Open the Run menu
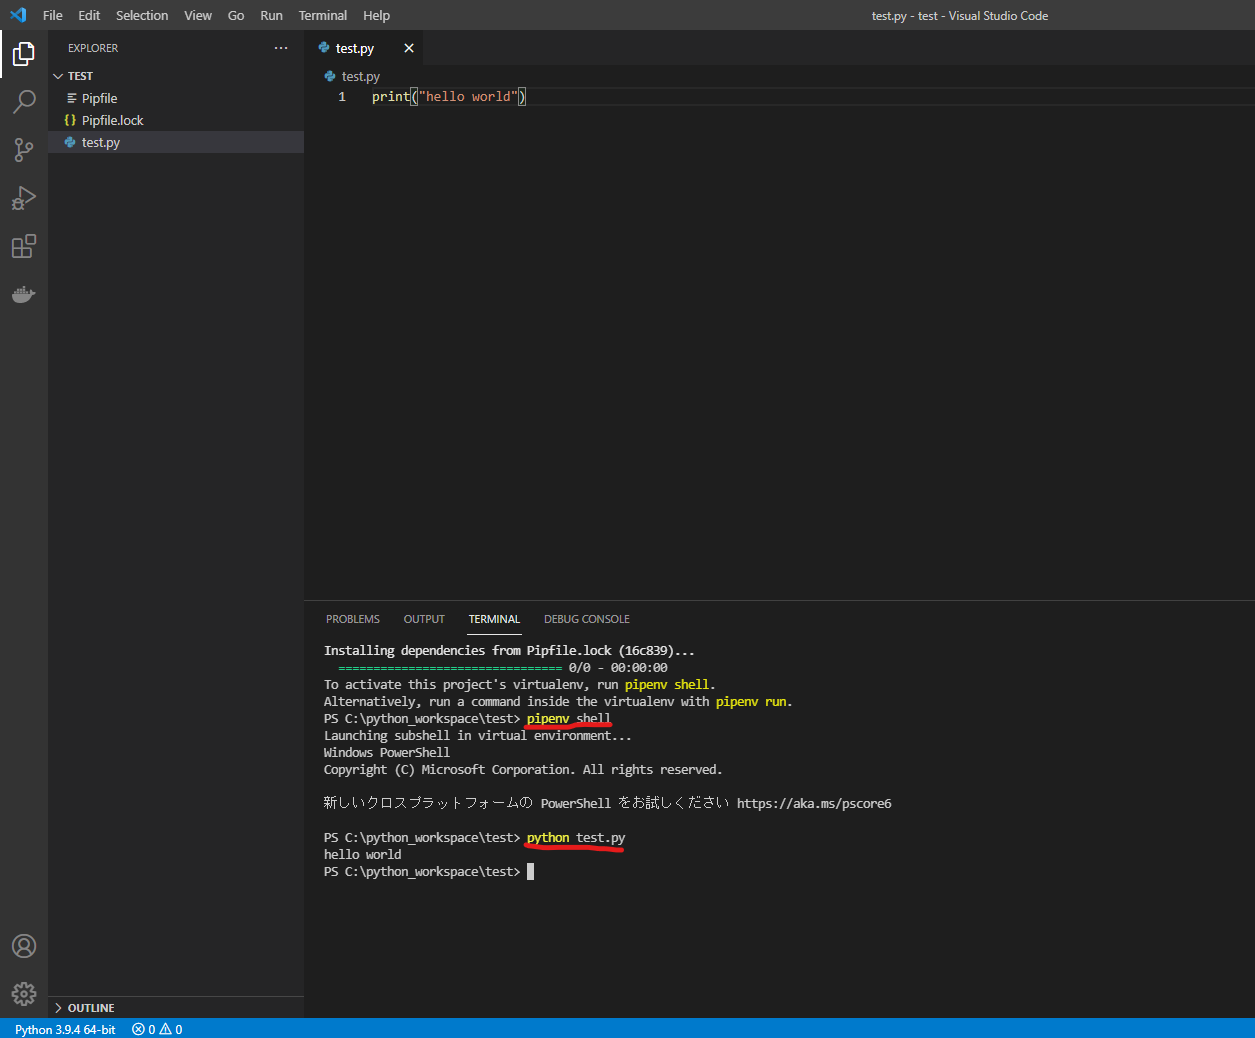 271,15
